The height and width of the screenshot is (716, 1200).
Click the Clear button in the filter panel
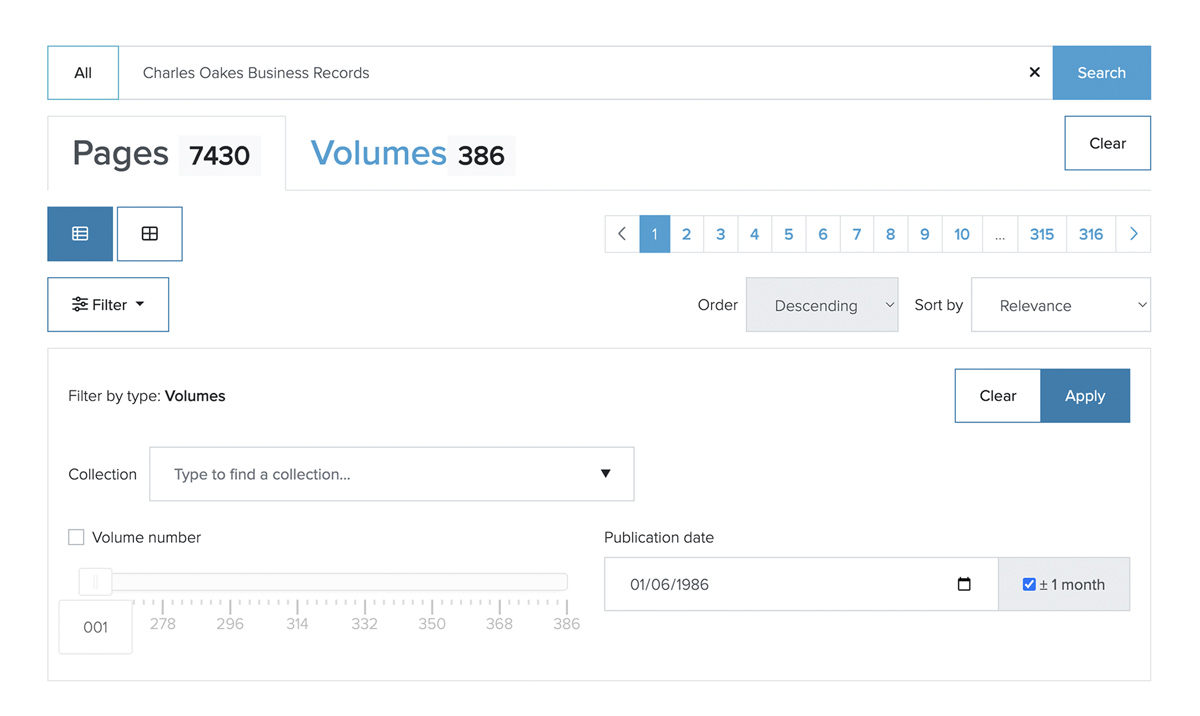[997, 396]
